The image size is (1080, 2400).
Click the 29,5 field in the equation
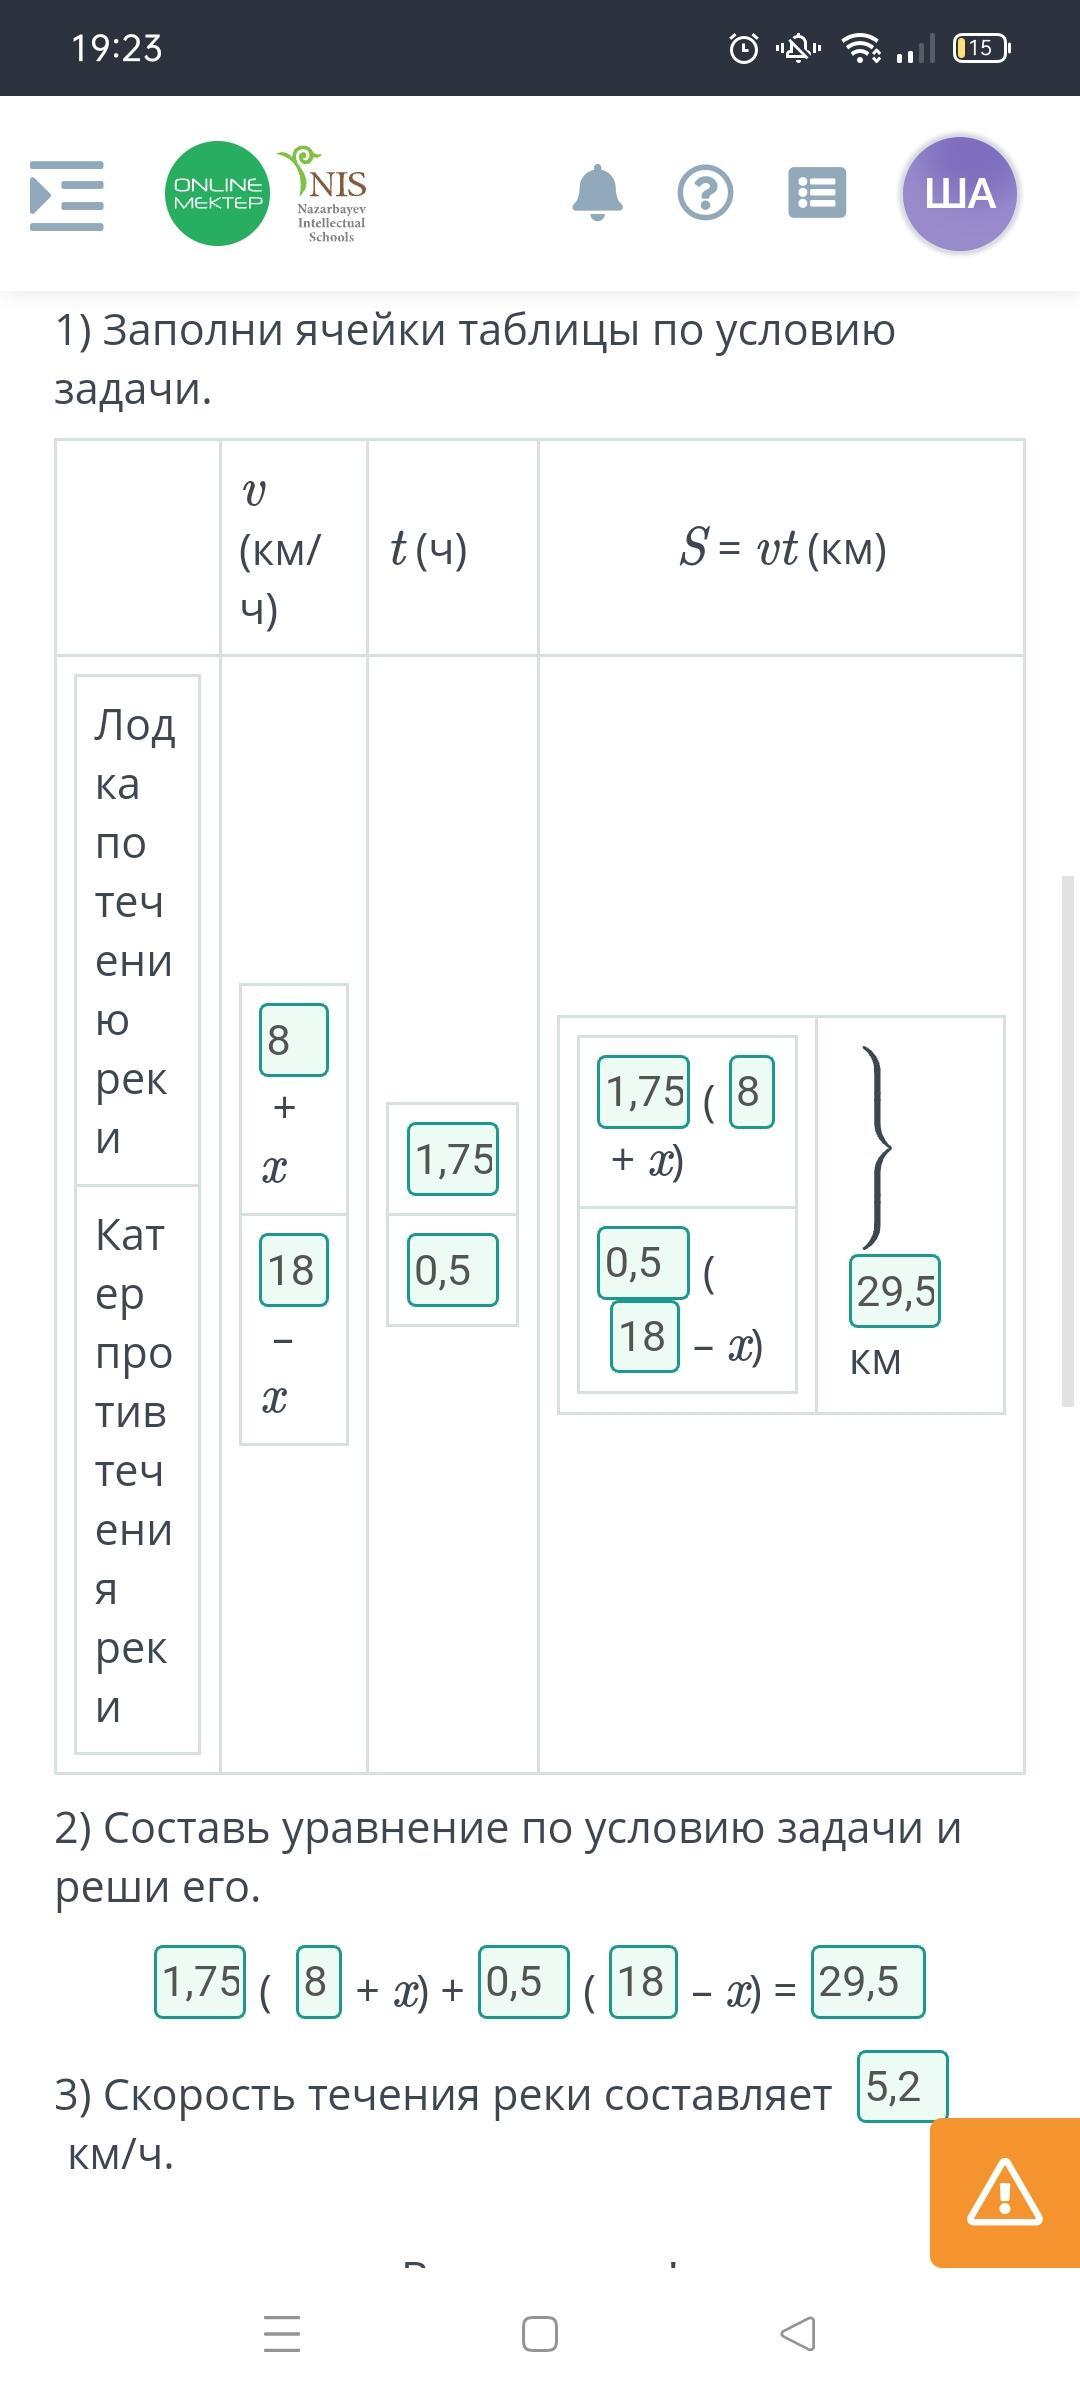pos(868,1981)
